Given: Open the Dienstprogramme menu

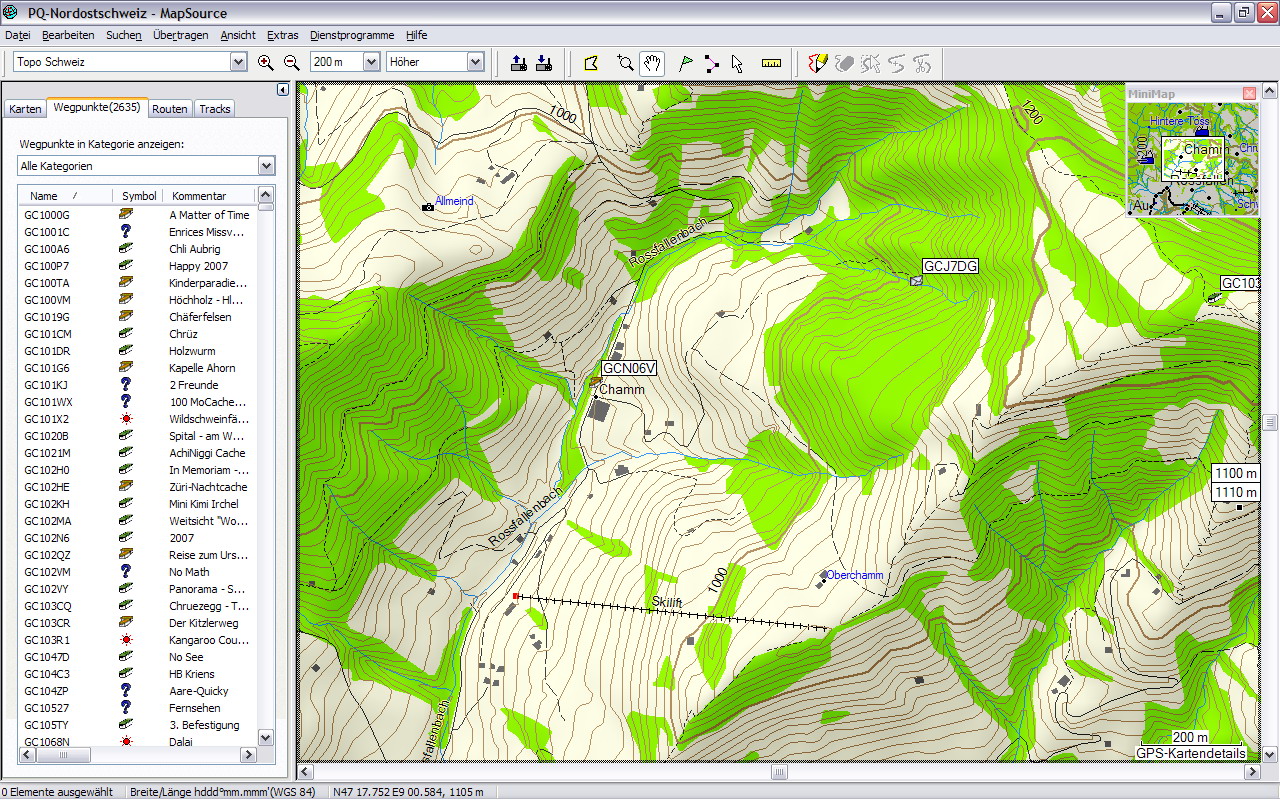Looking at the screenshot, I should click(x=352, y=35).
